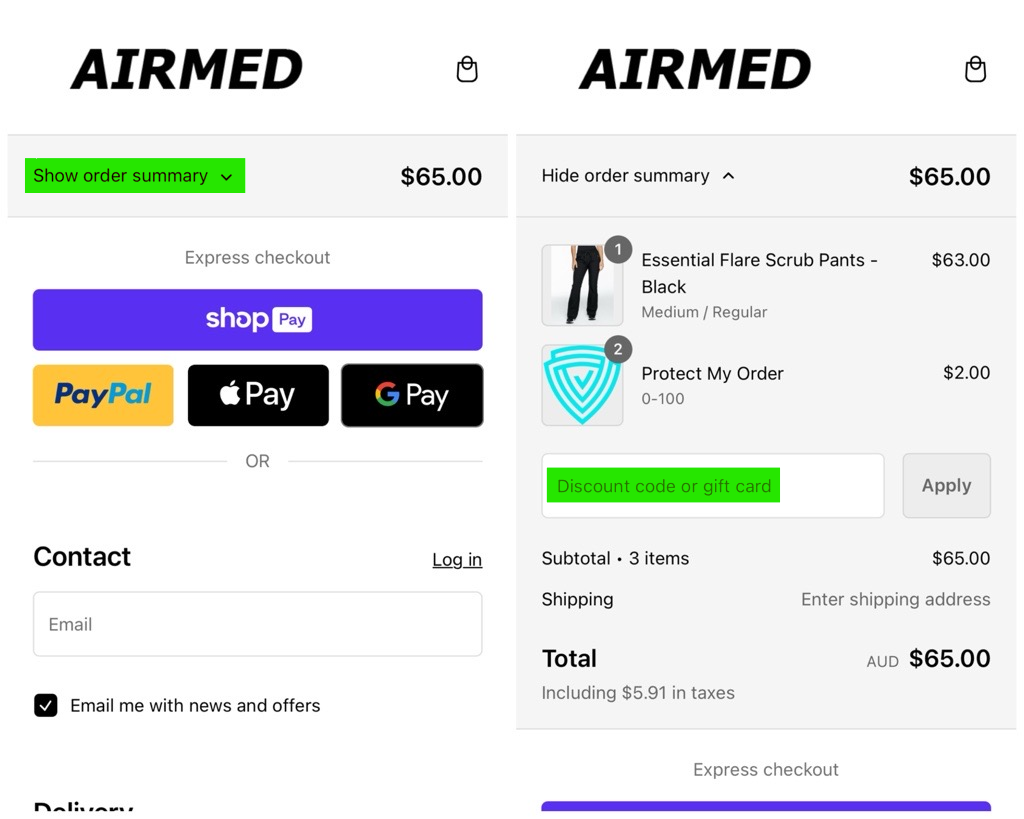This screenshot has height=819, width=1024.
Task: Click the AIRMED logo on left screen
Action: tap(187, 69)
